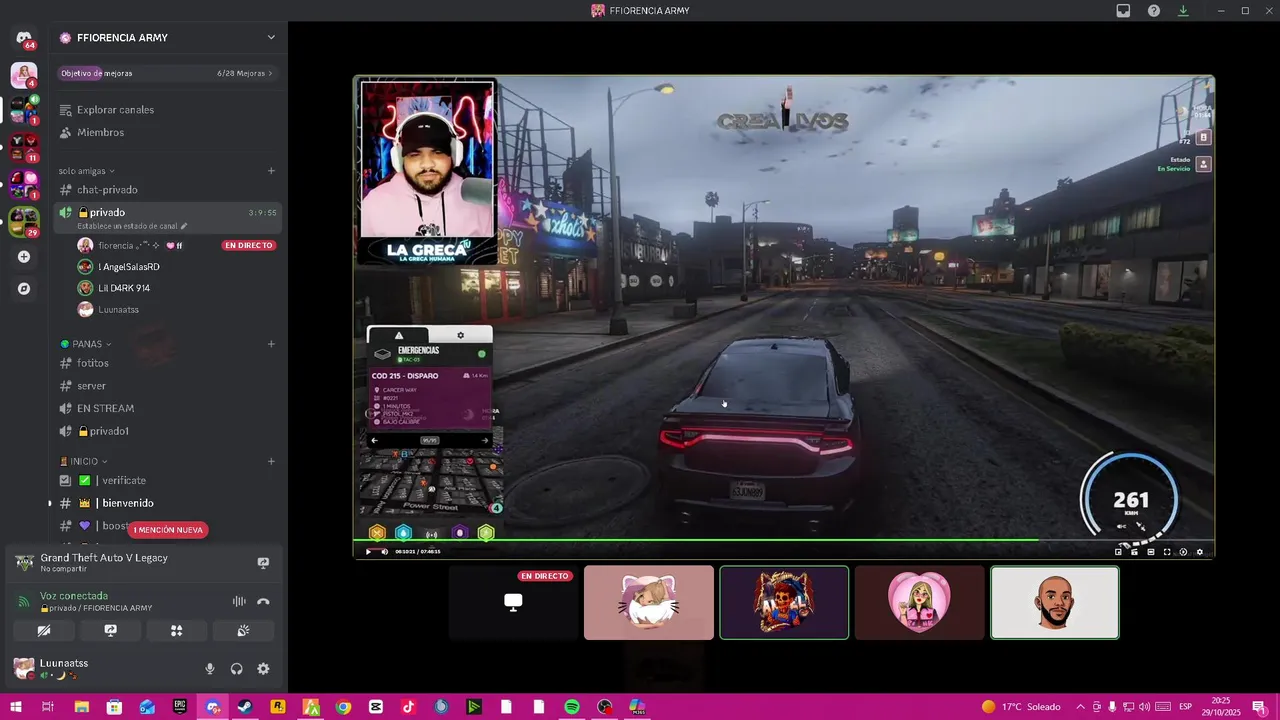The image size is (1280, 720).
Task: Select the privado voice channel row
Action: [x=167, y=217]
